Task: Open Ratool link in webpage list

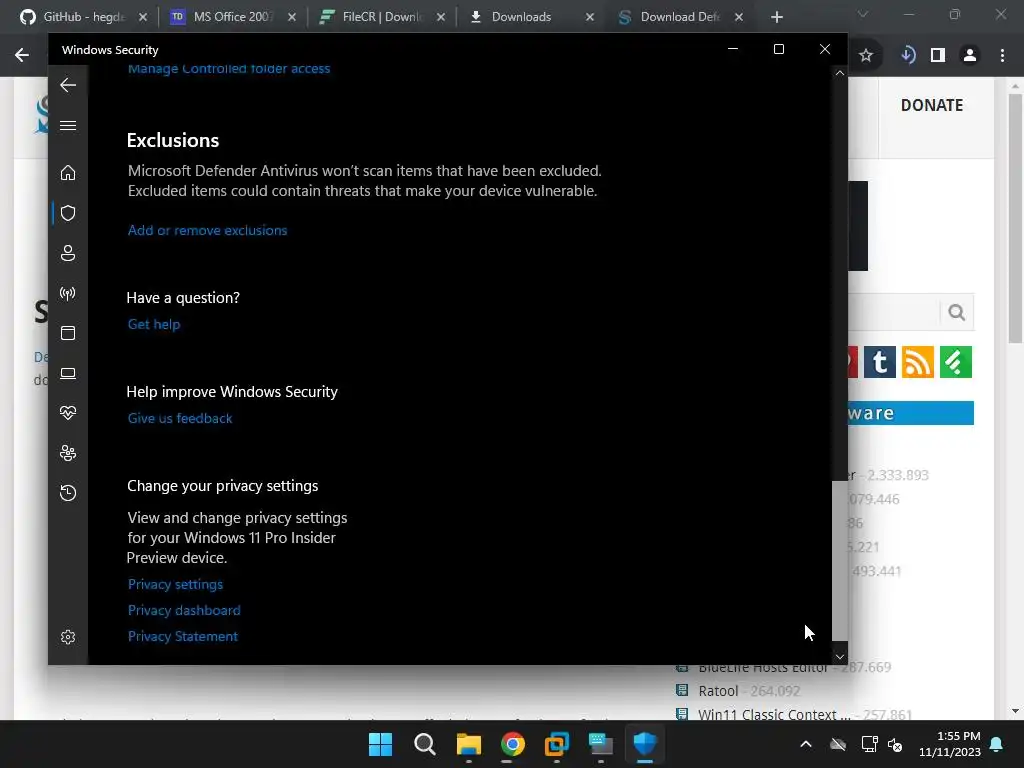Action: pos(718,691)
